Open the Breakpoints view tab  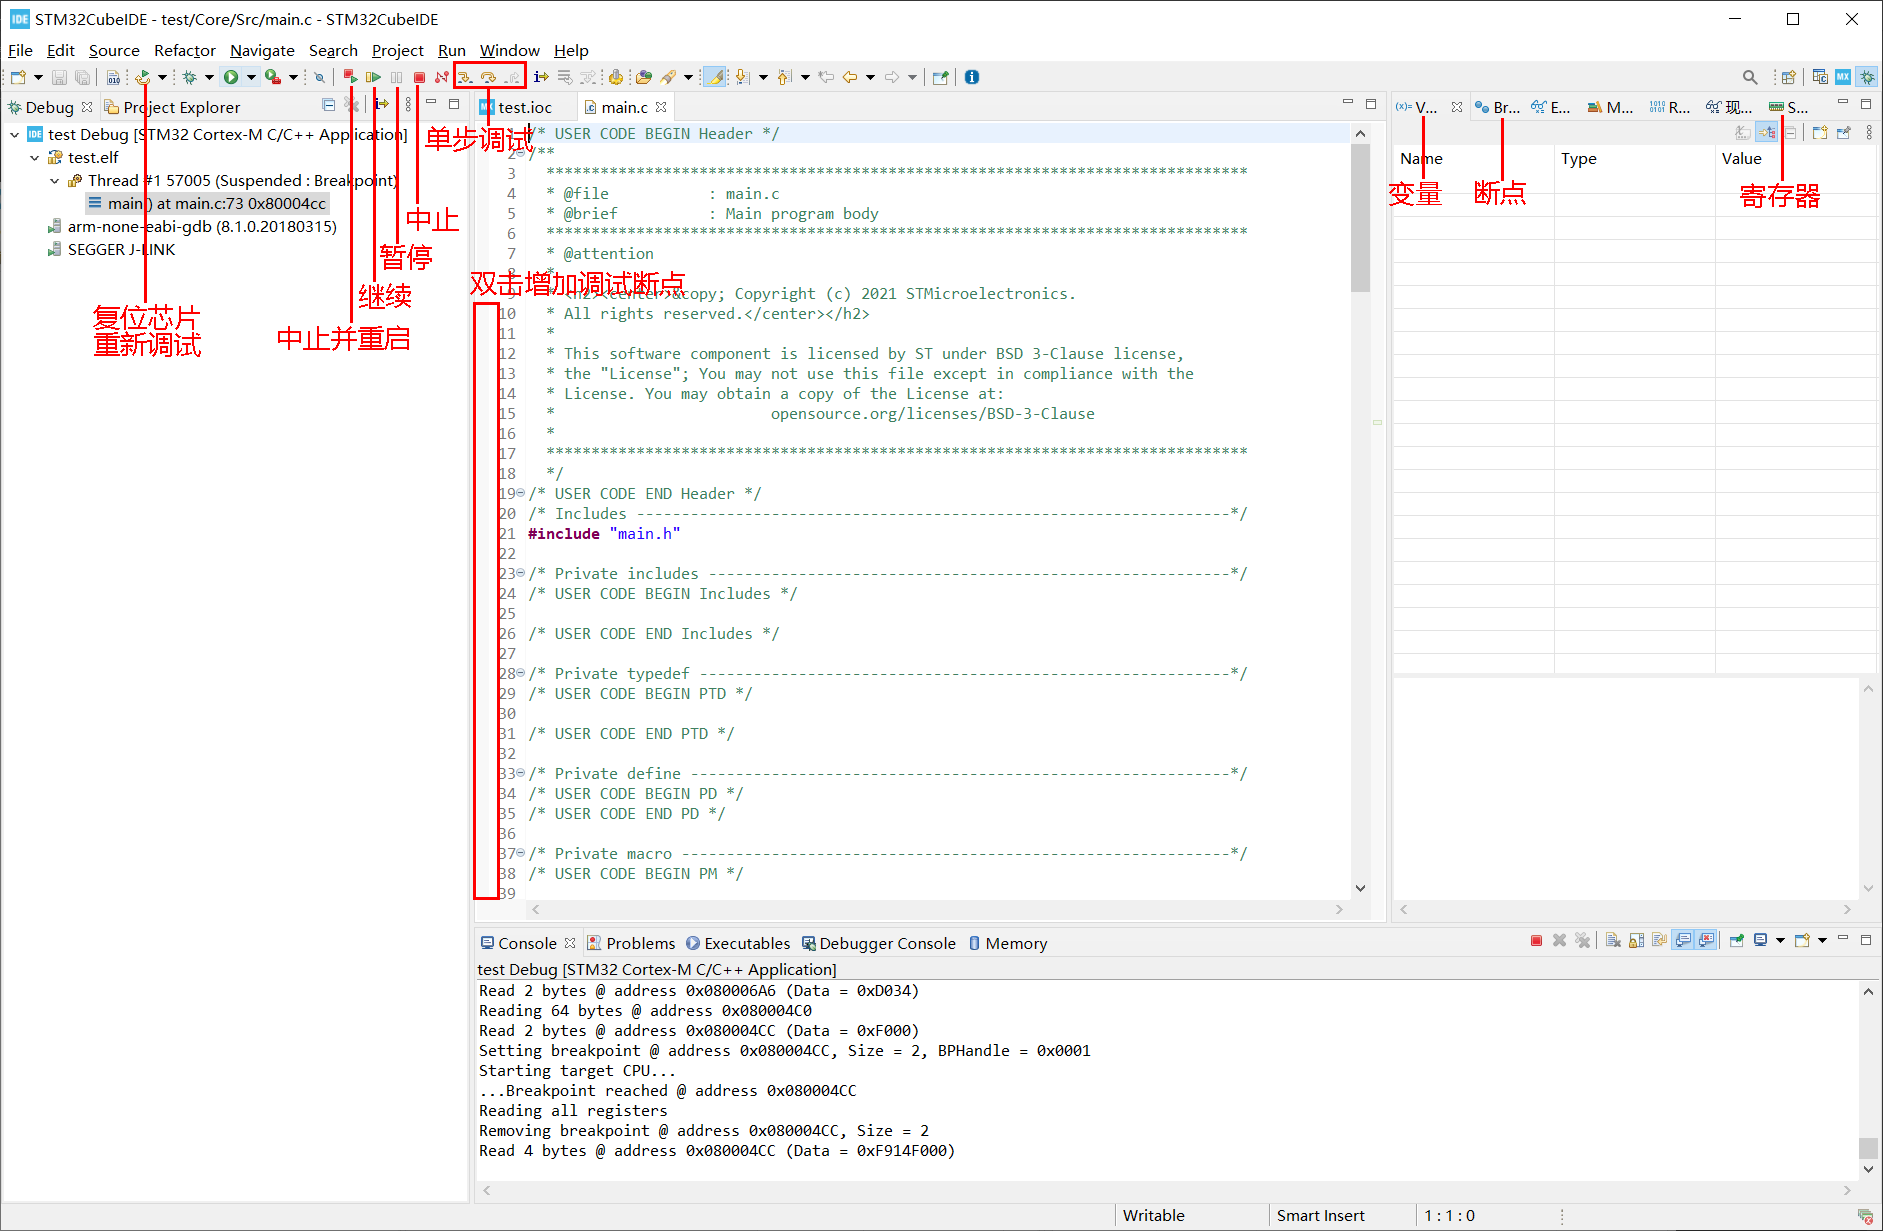pos(1497,107)
